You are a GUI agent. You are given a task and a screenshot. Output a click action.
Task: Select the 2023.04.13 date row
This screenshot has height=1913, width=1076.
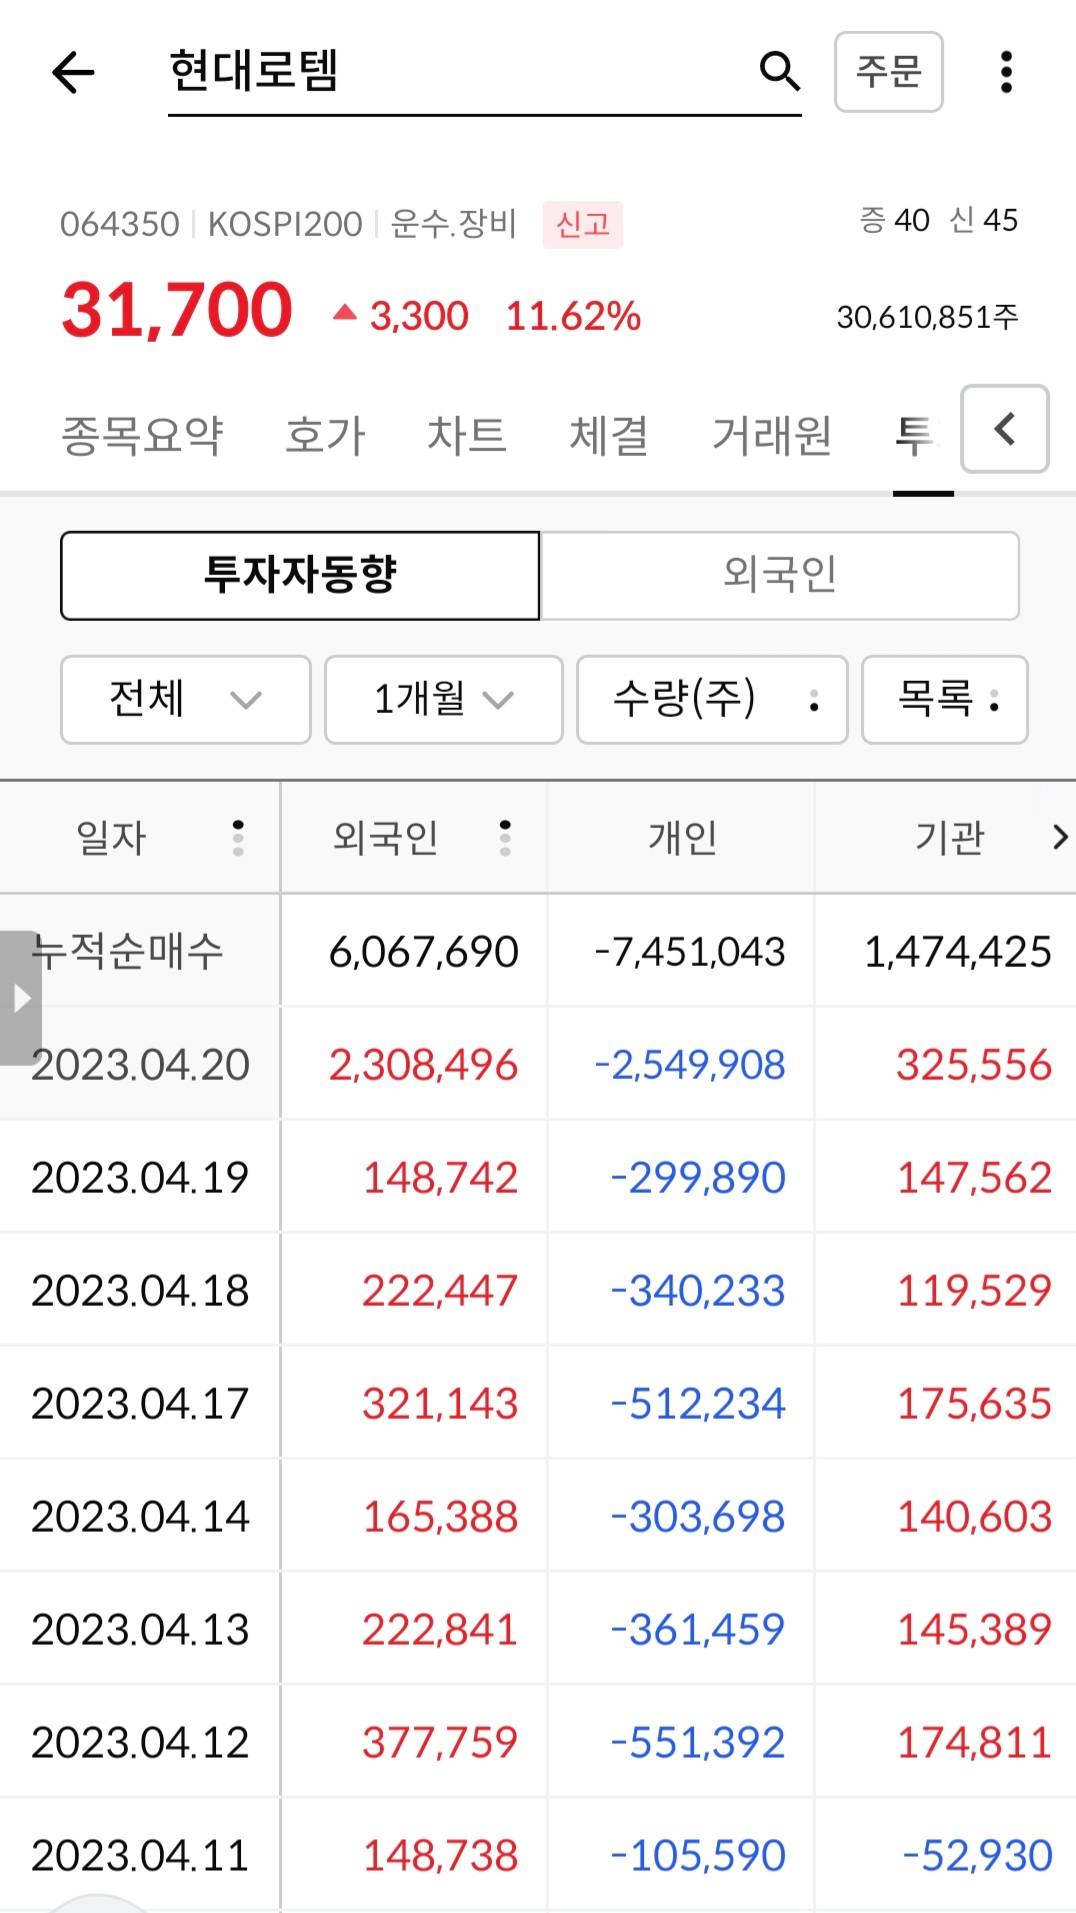point(140,1630)
